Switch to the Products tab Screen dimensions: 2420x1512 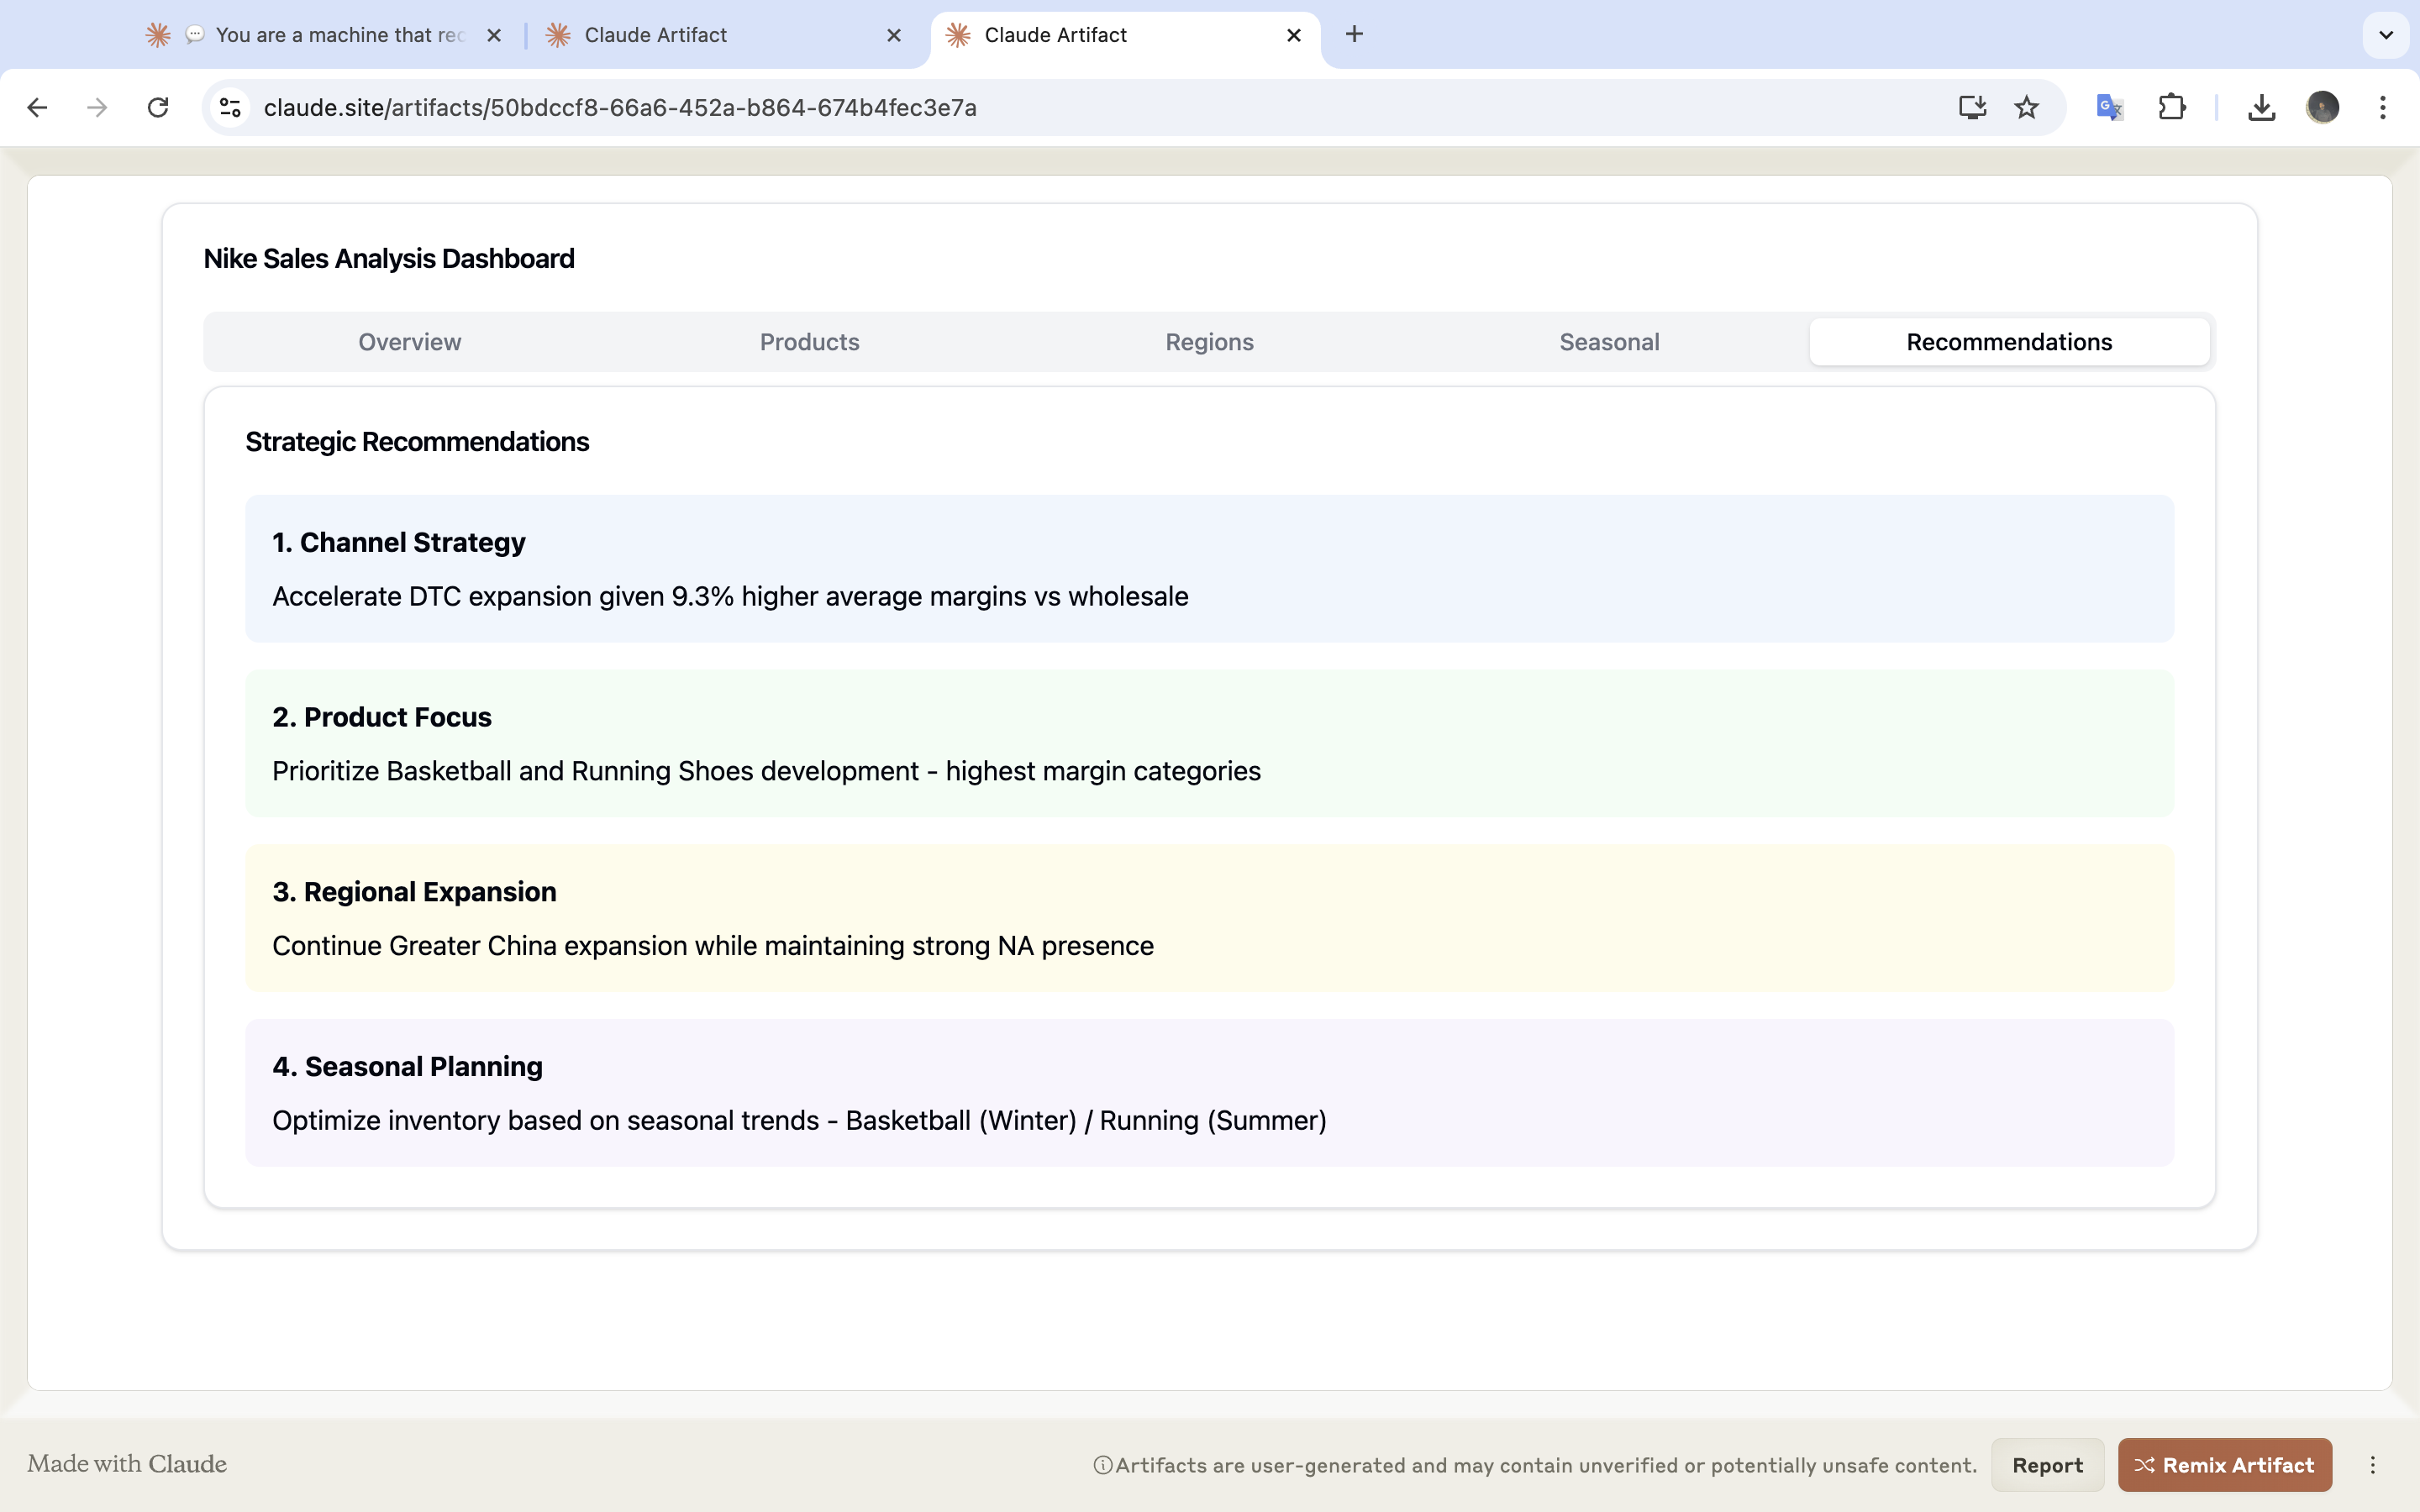(809, 342)
